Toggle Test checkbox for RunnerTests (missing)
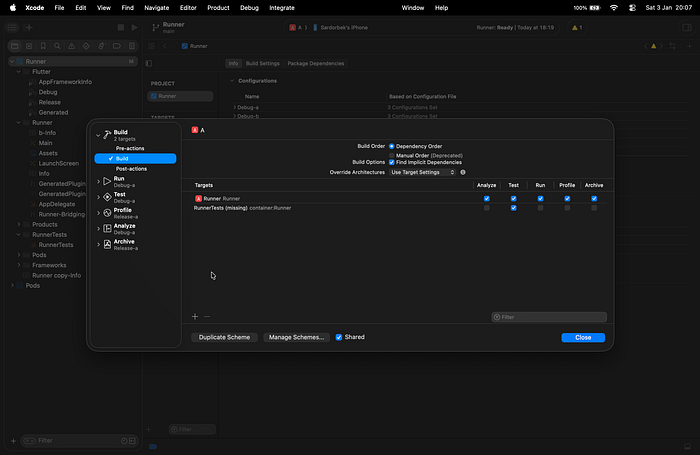 point(513,208)
